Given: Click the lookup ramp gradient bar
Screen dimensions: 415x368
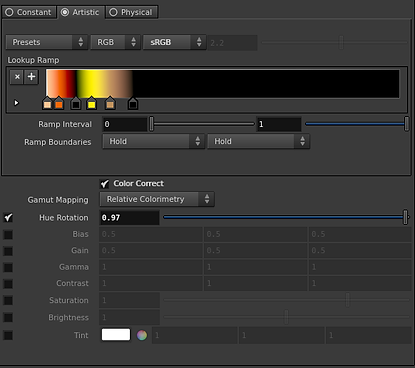Looking at the screenshot, I should pos(222,84).
